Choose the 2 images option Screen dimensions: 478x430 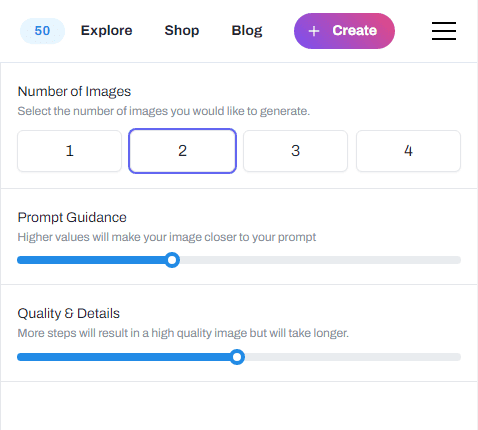182,151
